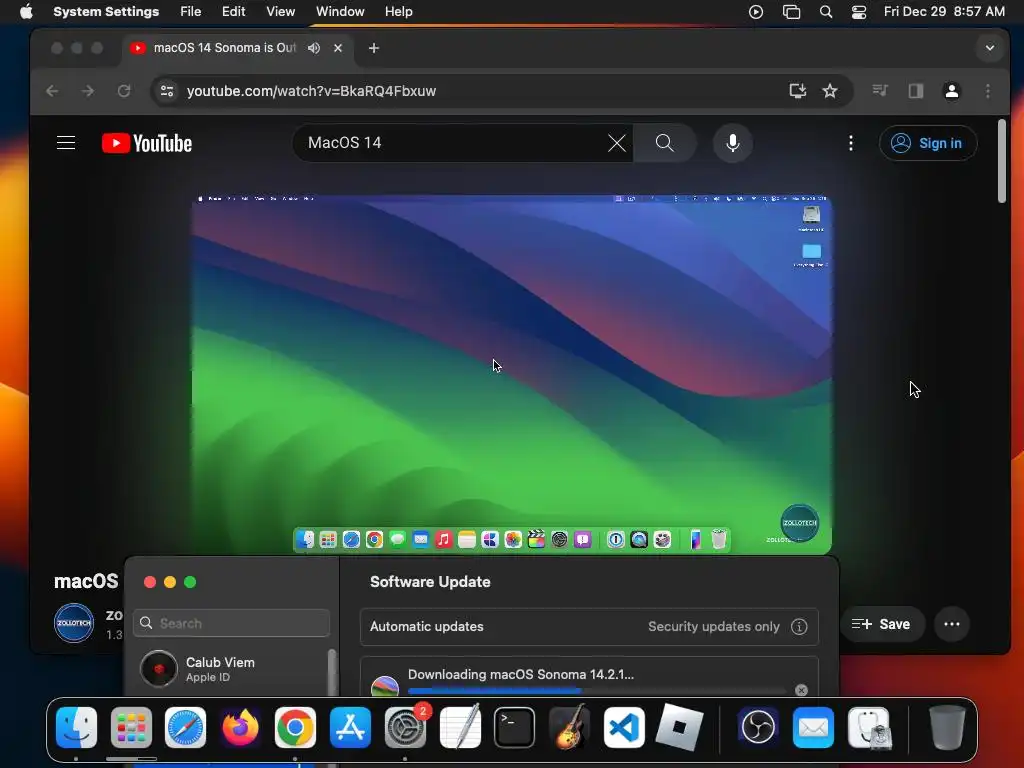The height and width of the screenshot is (768, 1024).
Task: Go forward in the browser
Action: (88, 91)
